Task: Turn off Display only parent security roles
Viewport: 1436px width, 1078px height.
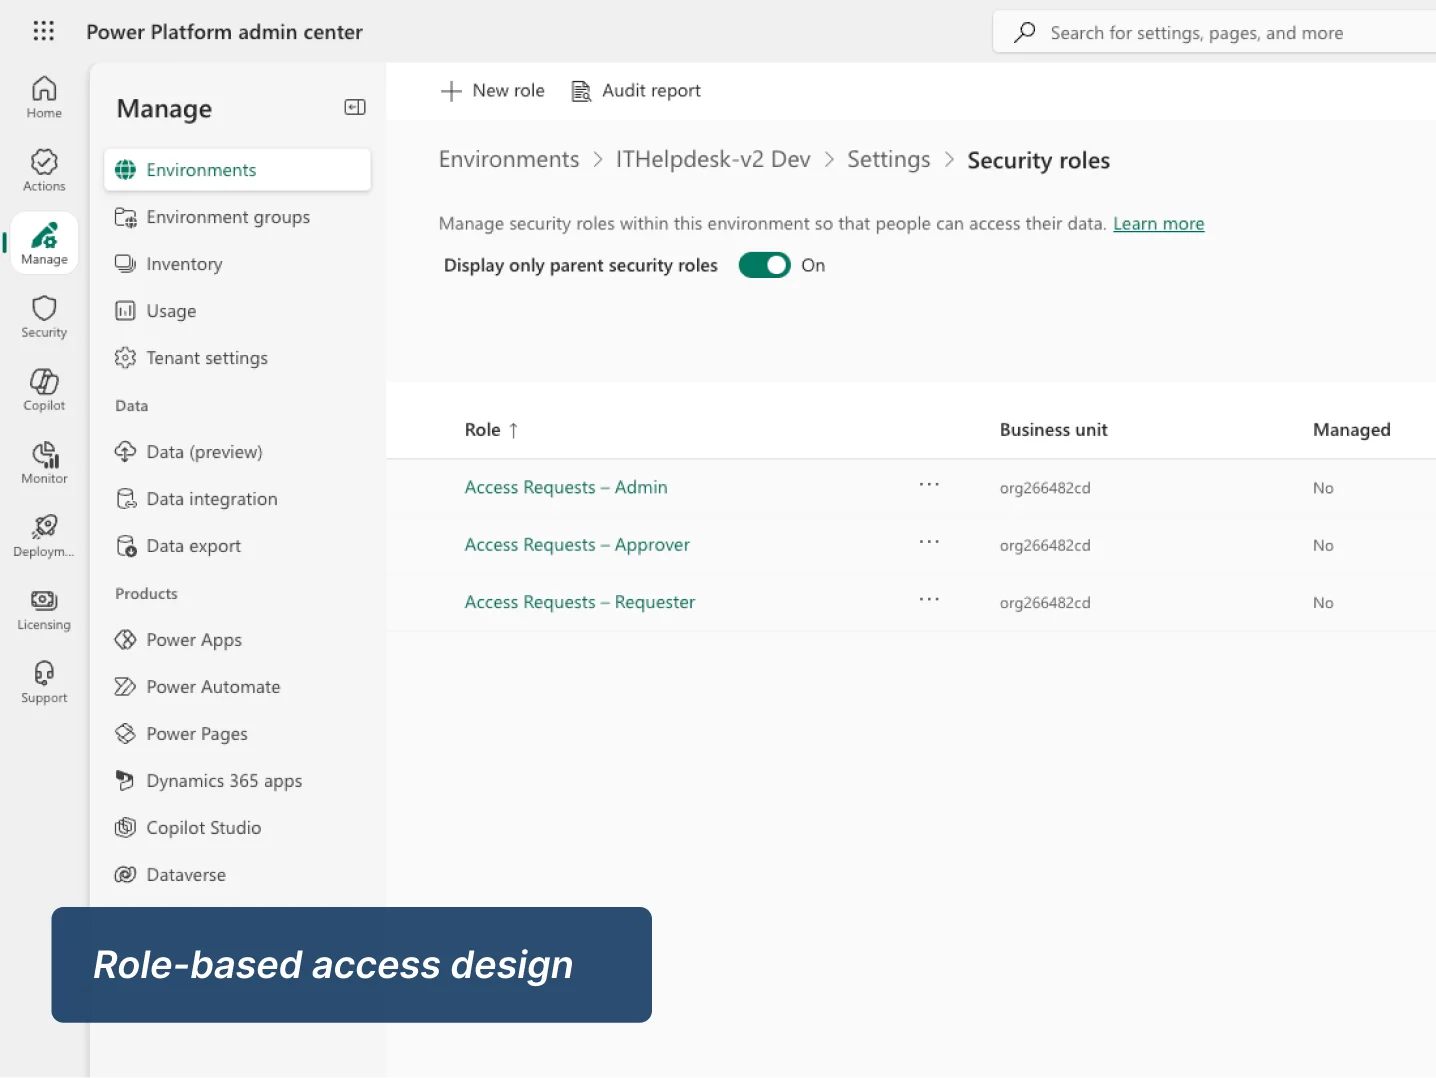Action: click(x=765, y=265)
